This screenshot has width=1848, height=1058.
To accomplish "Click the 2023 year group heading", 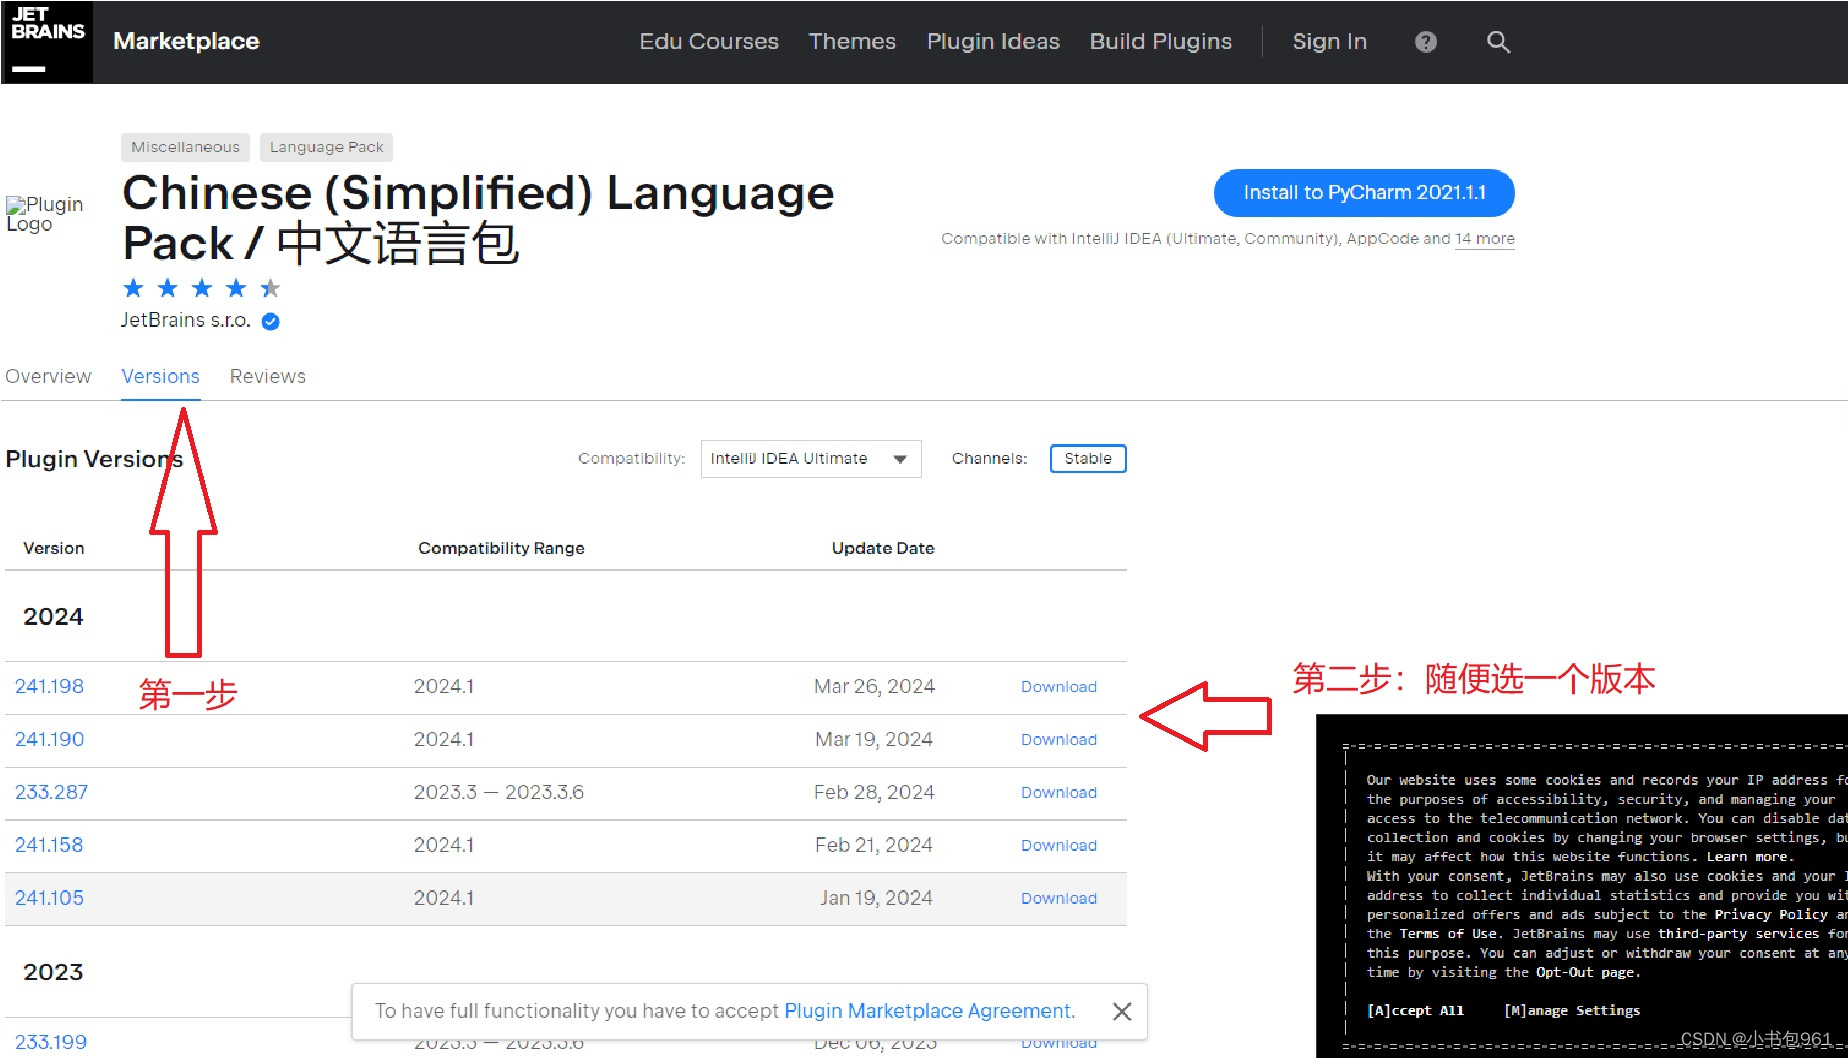I will pyautogui.click(x=53, y=972).
